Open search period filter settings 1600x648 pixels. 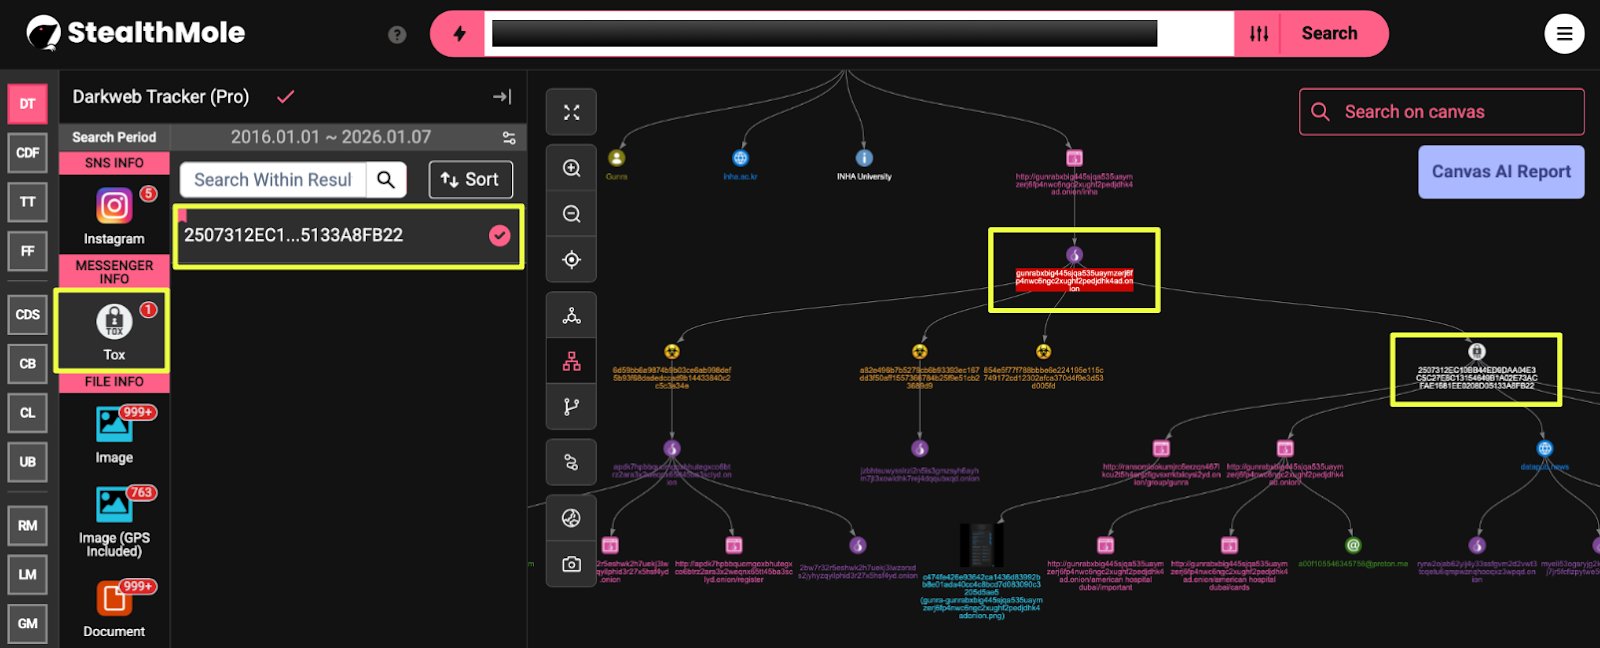(509, 138)
